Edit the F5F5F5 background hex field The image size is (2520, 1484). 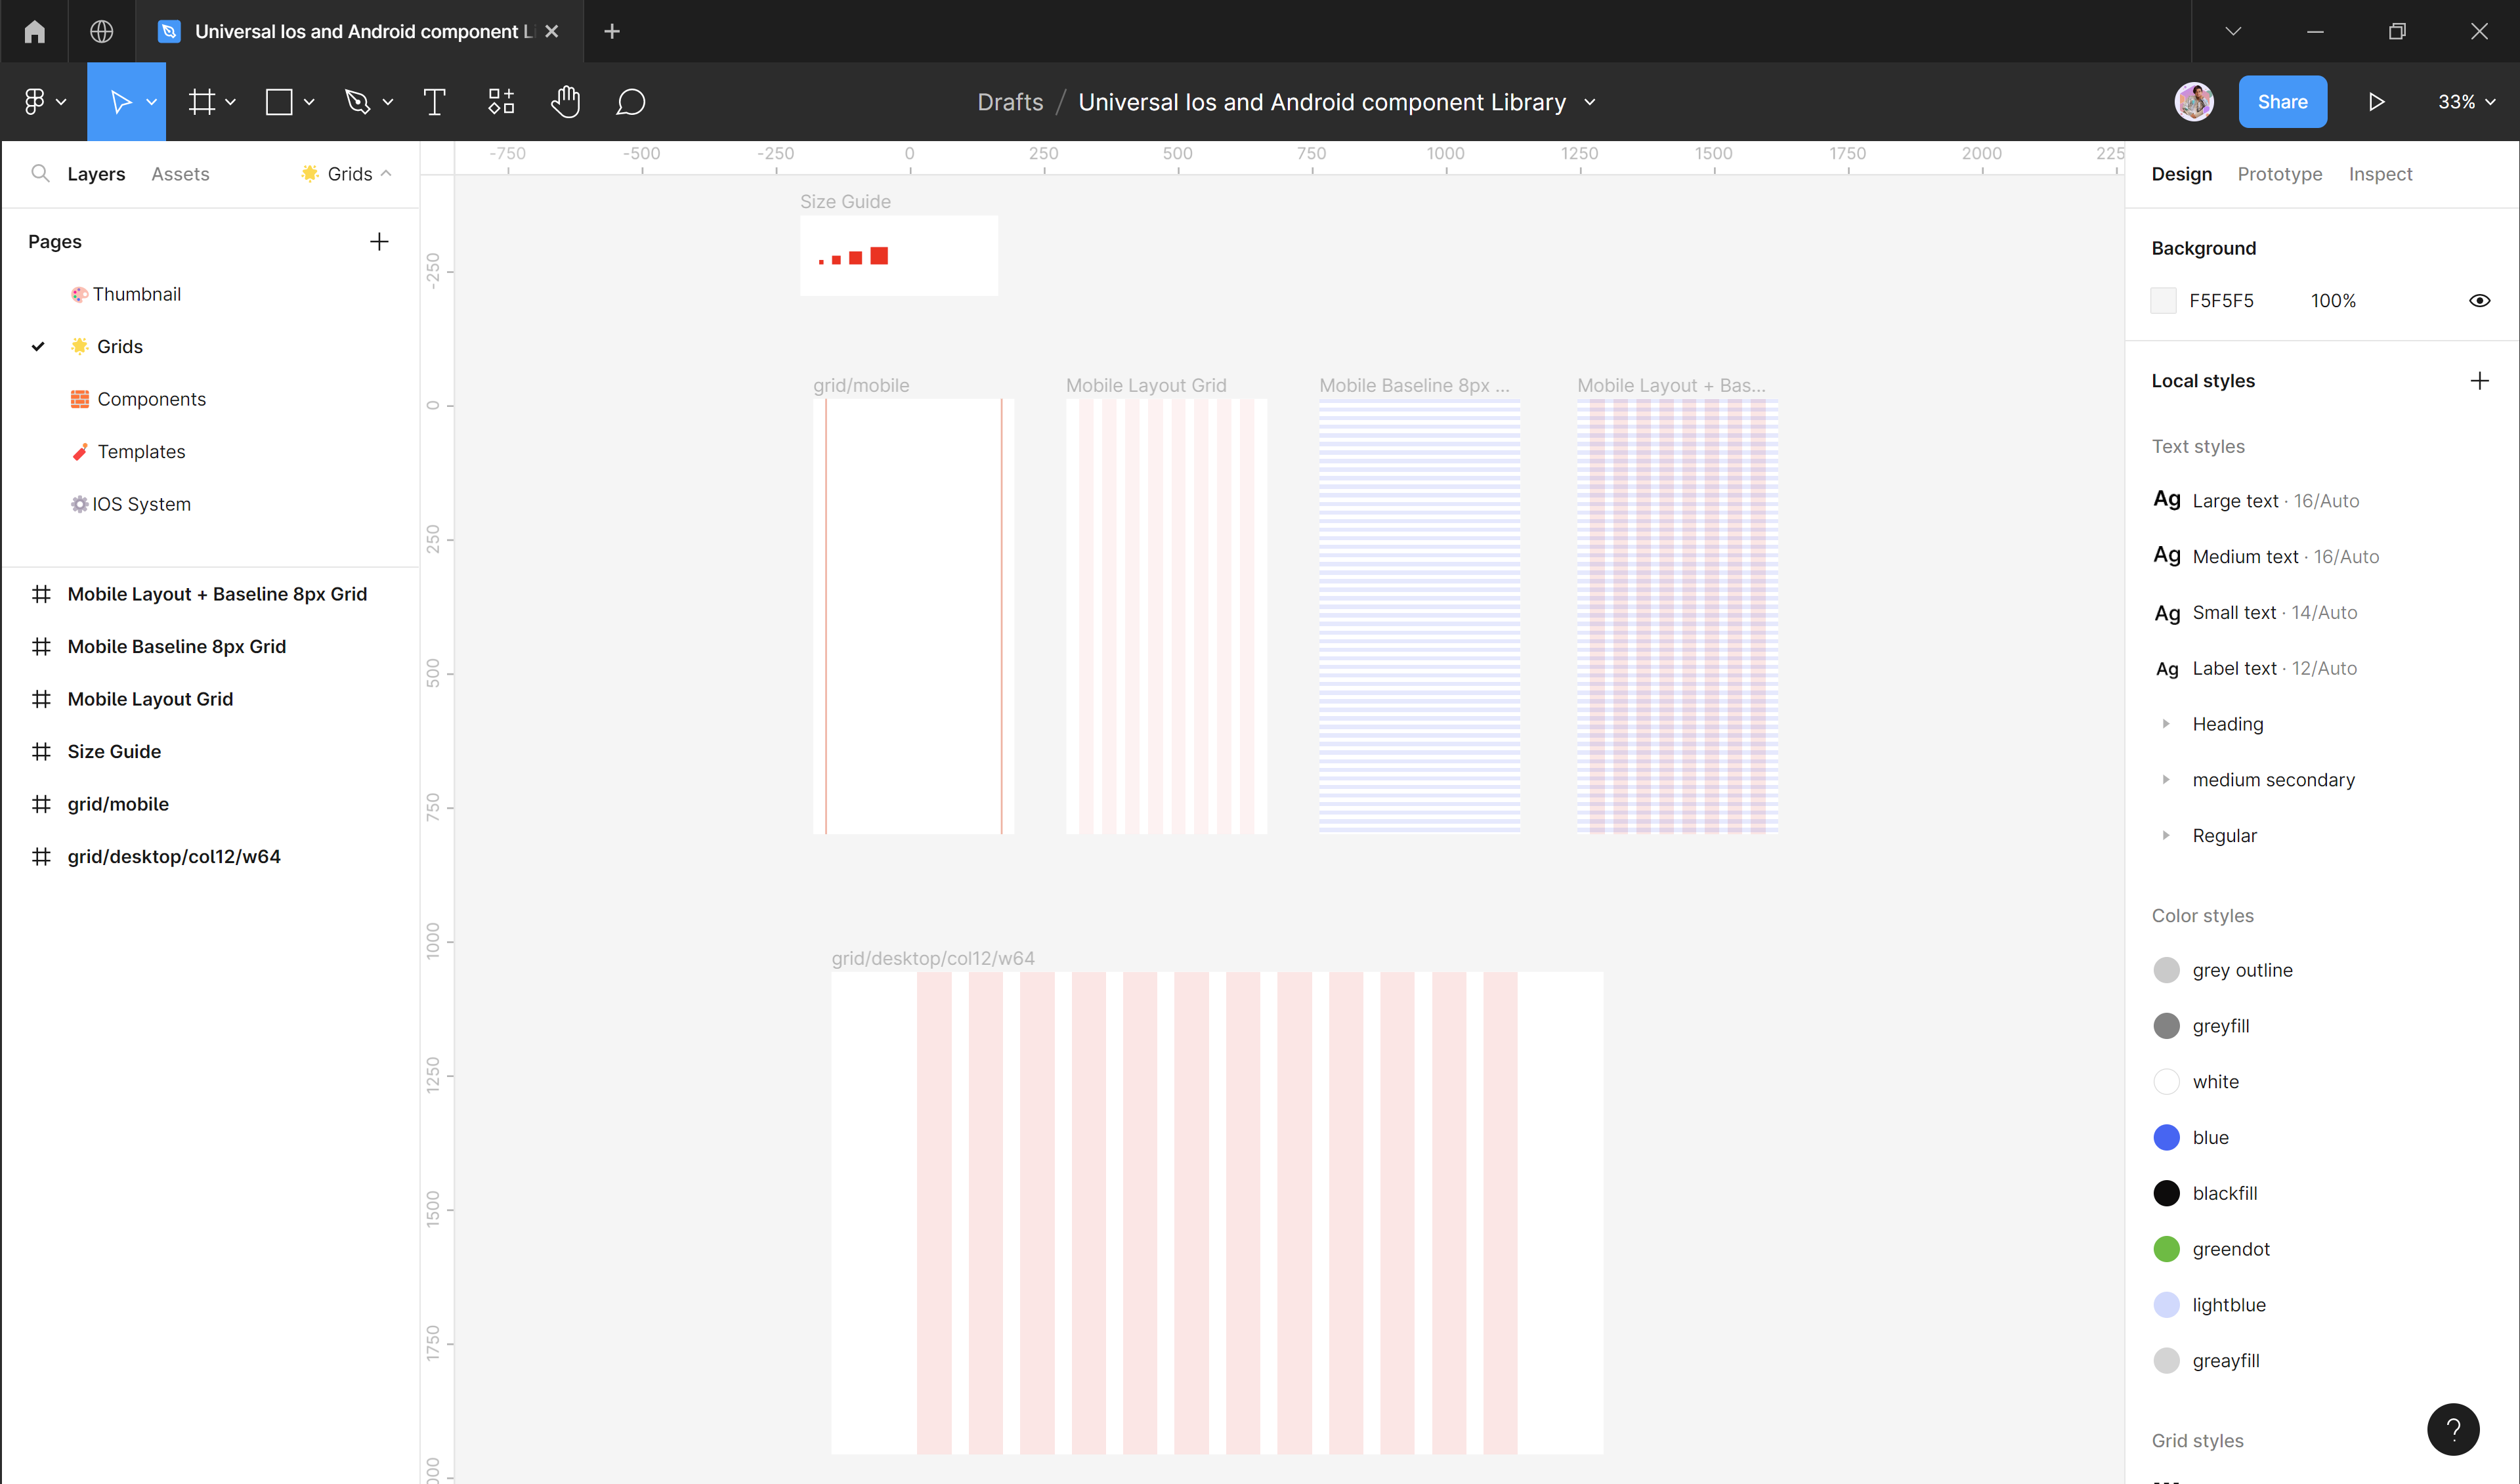(x=2221, y=300)
